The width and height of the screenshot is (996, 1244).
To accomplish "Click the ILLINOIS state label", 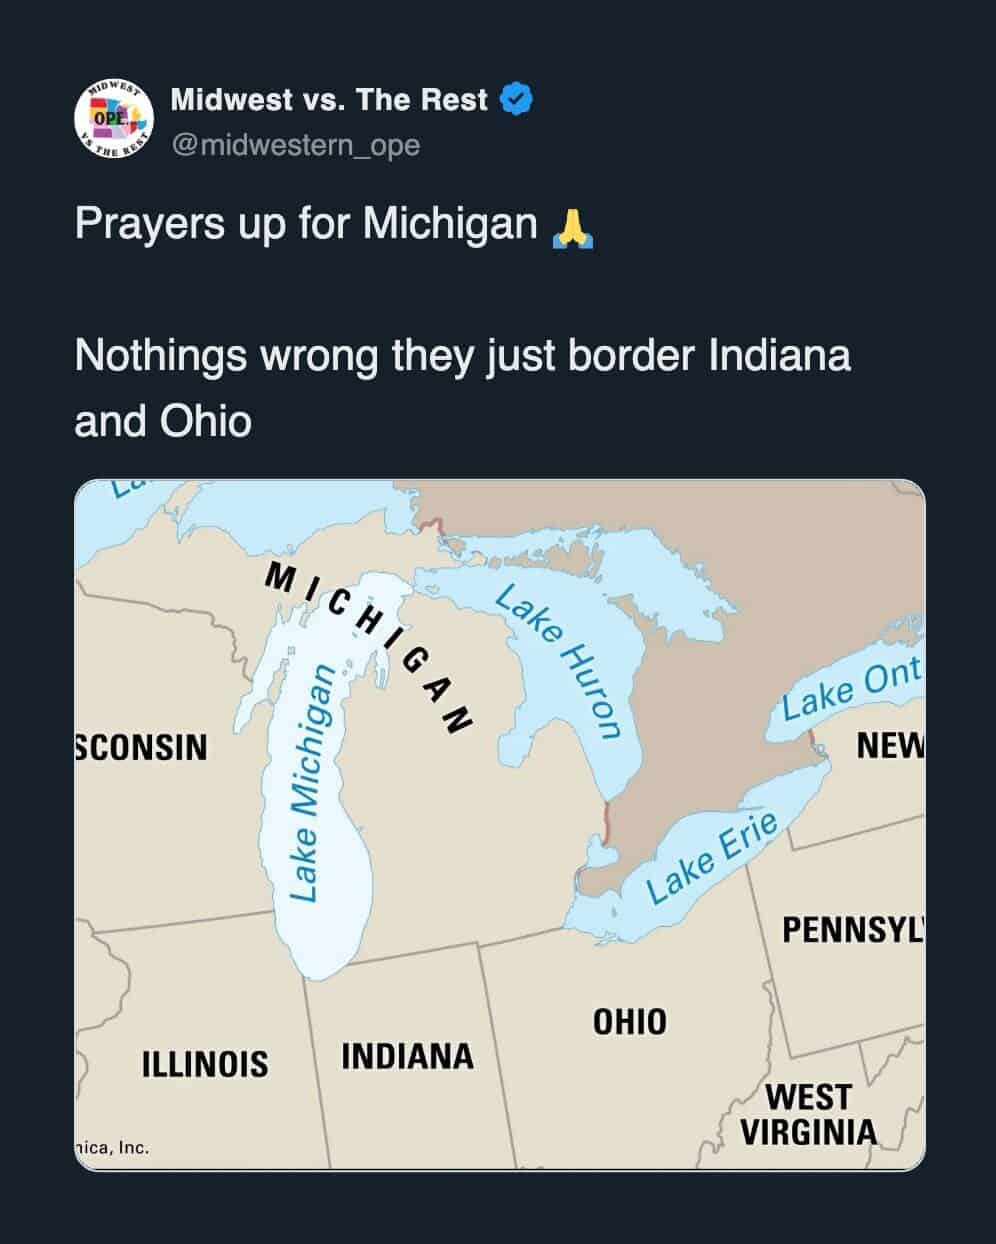I will coord(205,1063).
